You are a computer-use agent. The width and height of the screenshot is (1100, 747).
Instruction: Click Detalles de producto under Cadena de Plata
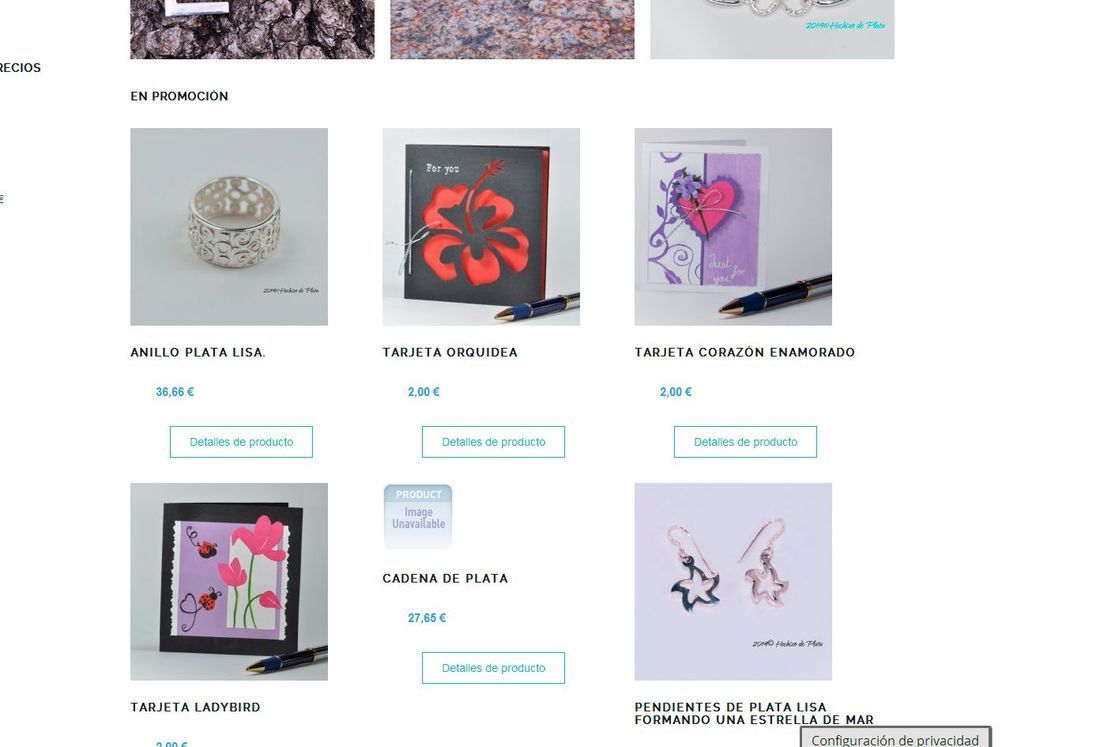pos(493,668)
